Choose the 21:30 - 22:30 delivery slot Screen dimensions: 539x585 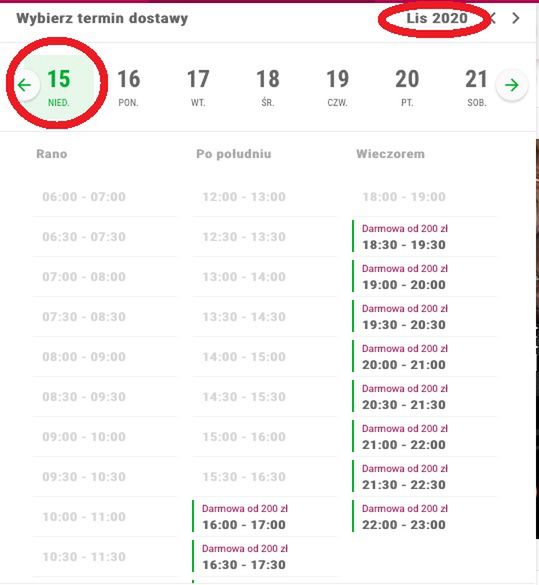(x=424, y=477)
